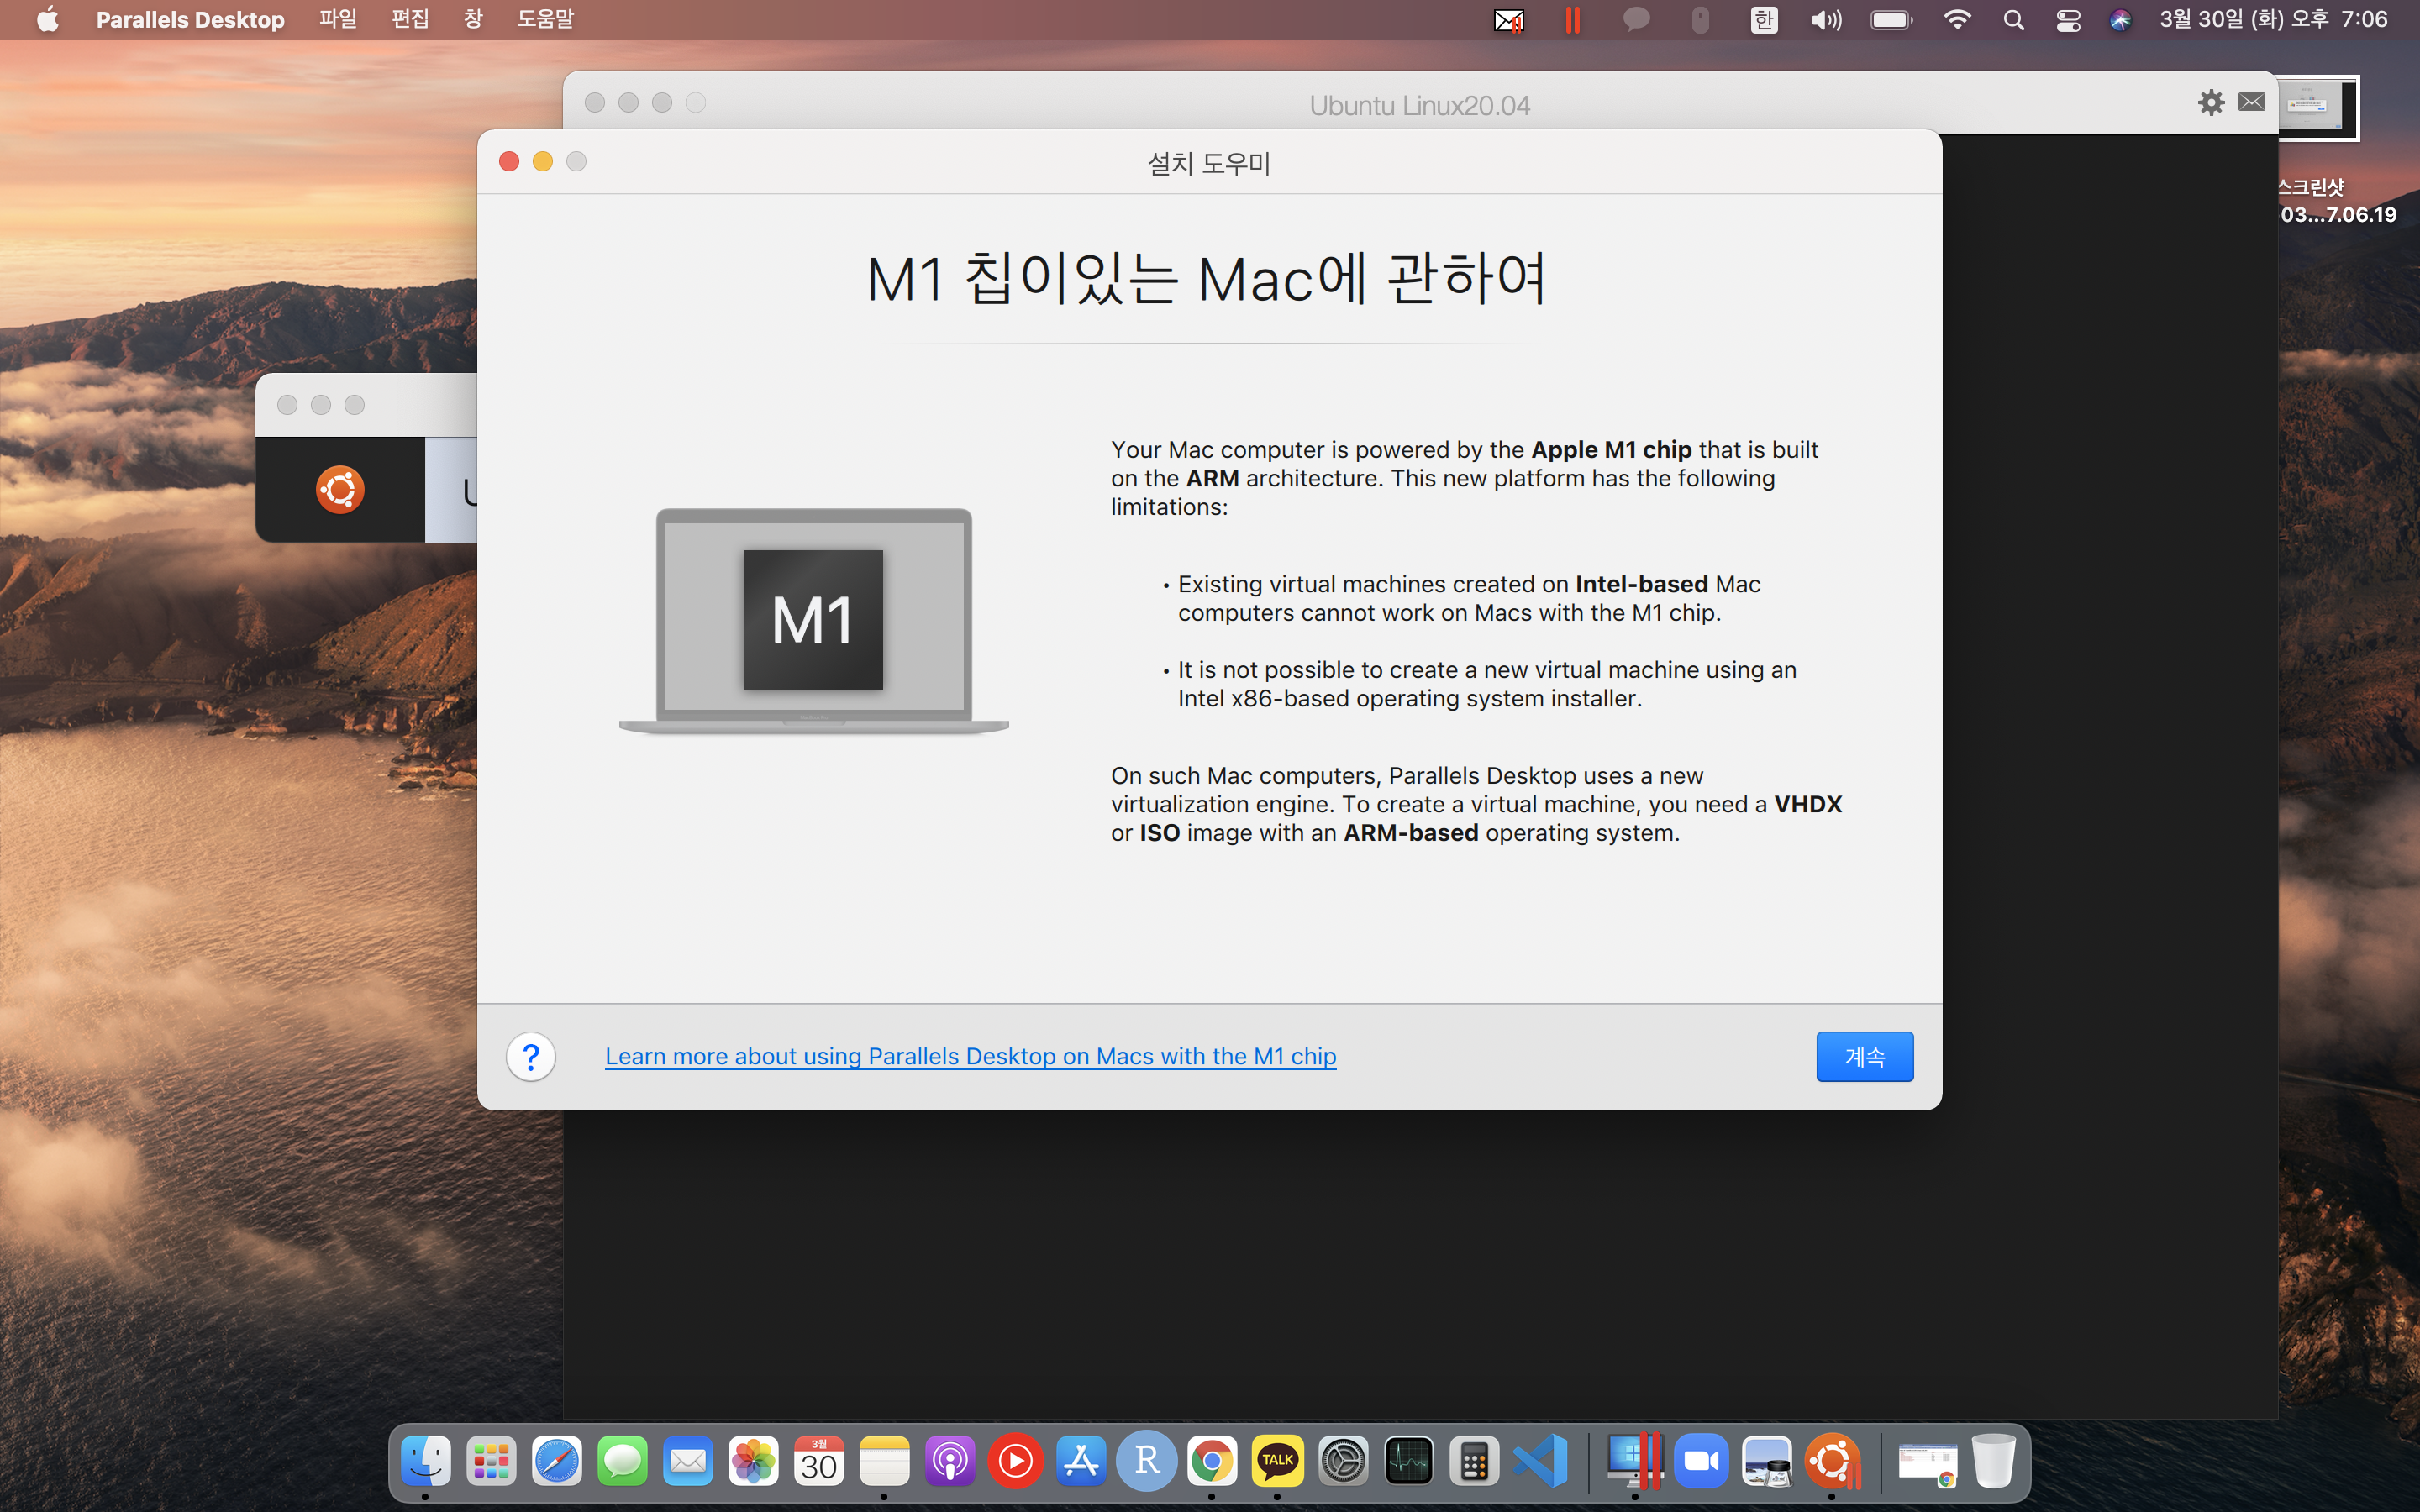
Task: Open the Ubuntu VM icon in dock
Action: tap(1832, 1462)
